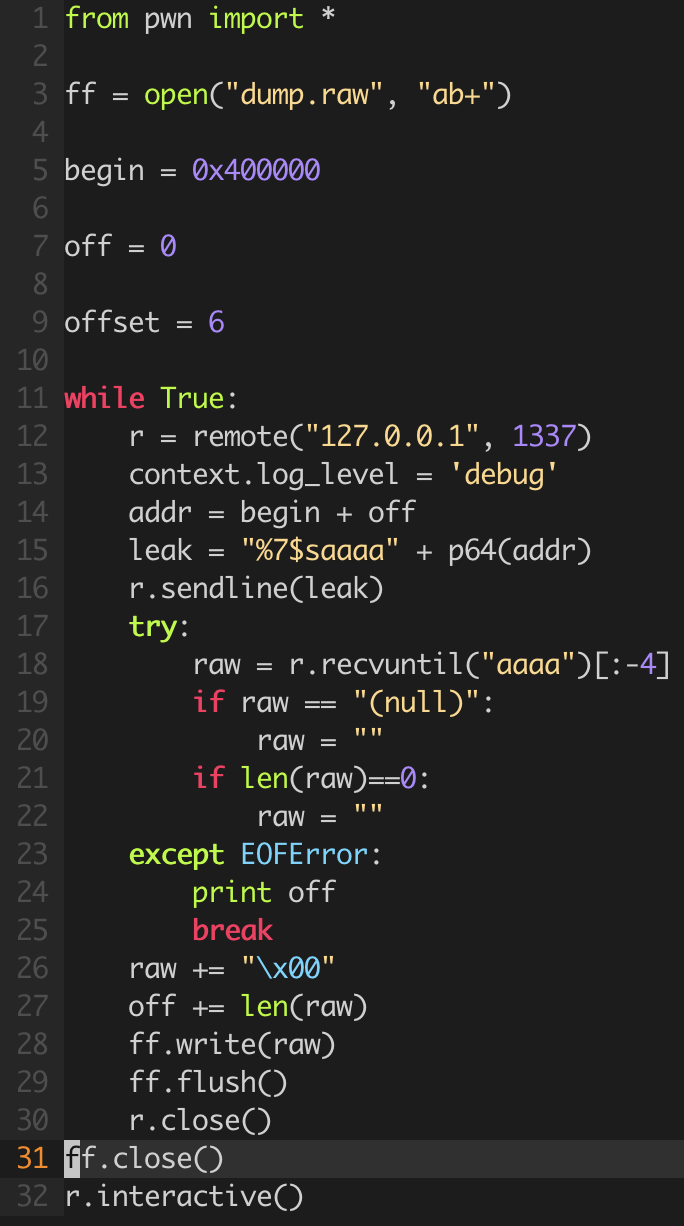Click the "dump.raw" filename string
Screen dimensions: 684x1226
[x=304, y=95]
